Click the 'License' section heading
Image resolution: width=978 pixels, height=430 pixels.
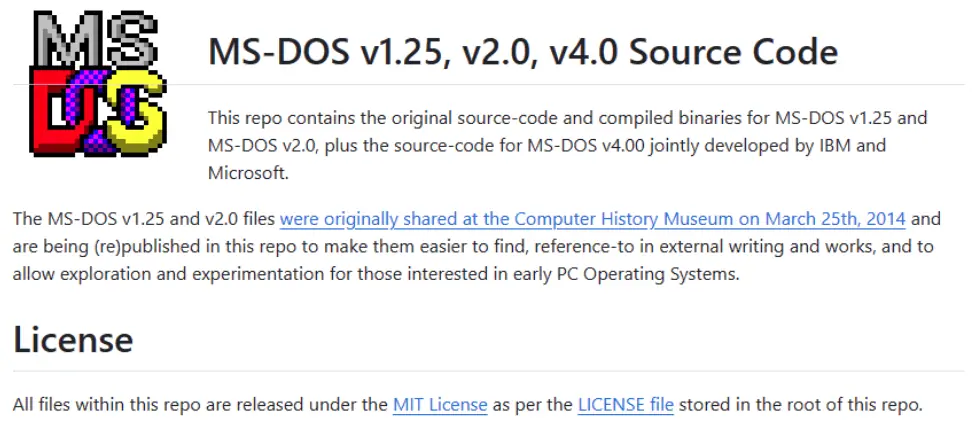[x=73, y=340]
